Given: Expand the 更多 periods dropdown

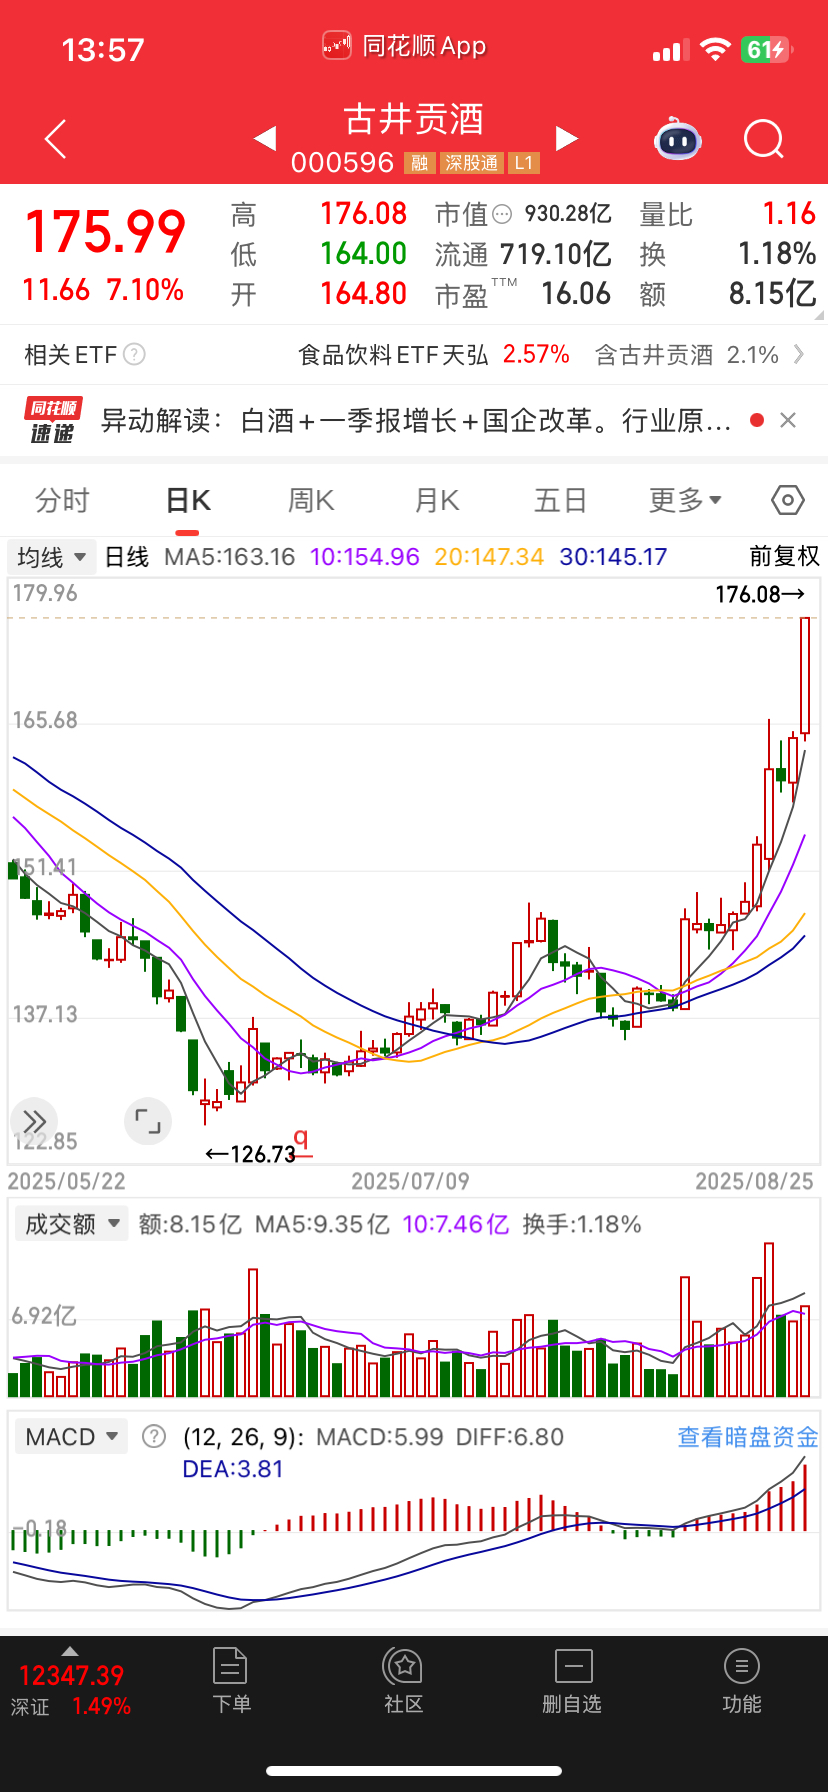Looking at the screenshot, I should (685, 500).
